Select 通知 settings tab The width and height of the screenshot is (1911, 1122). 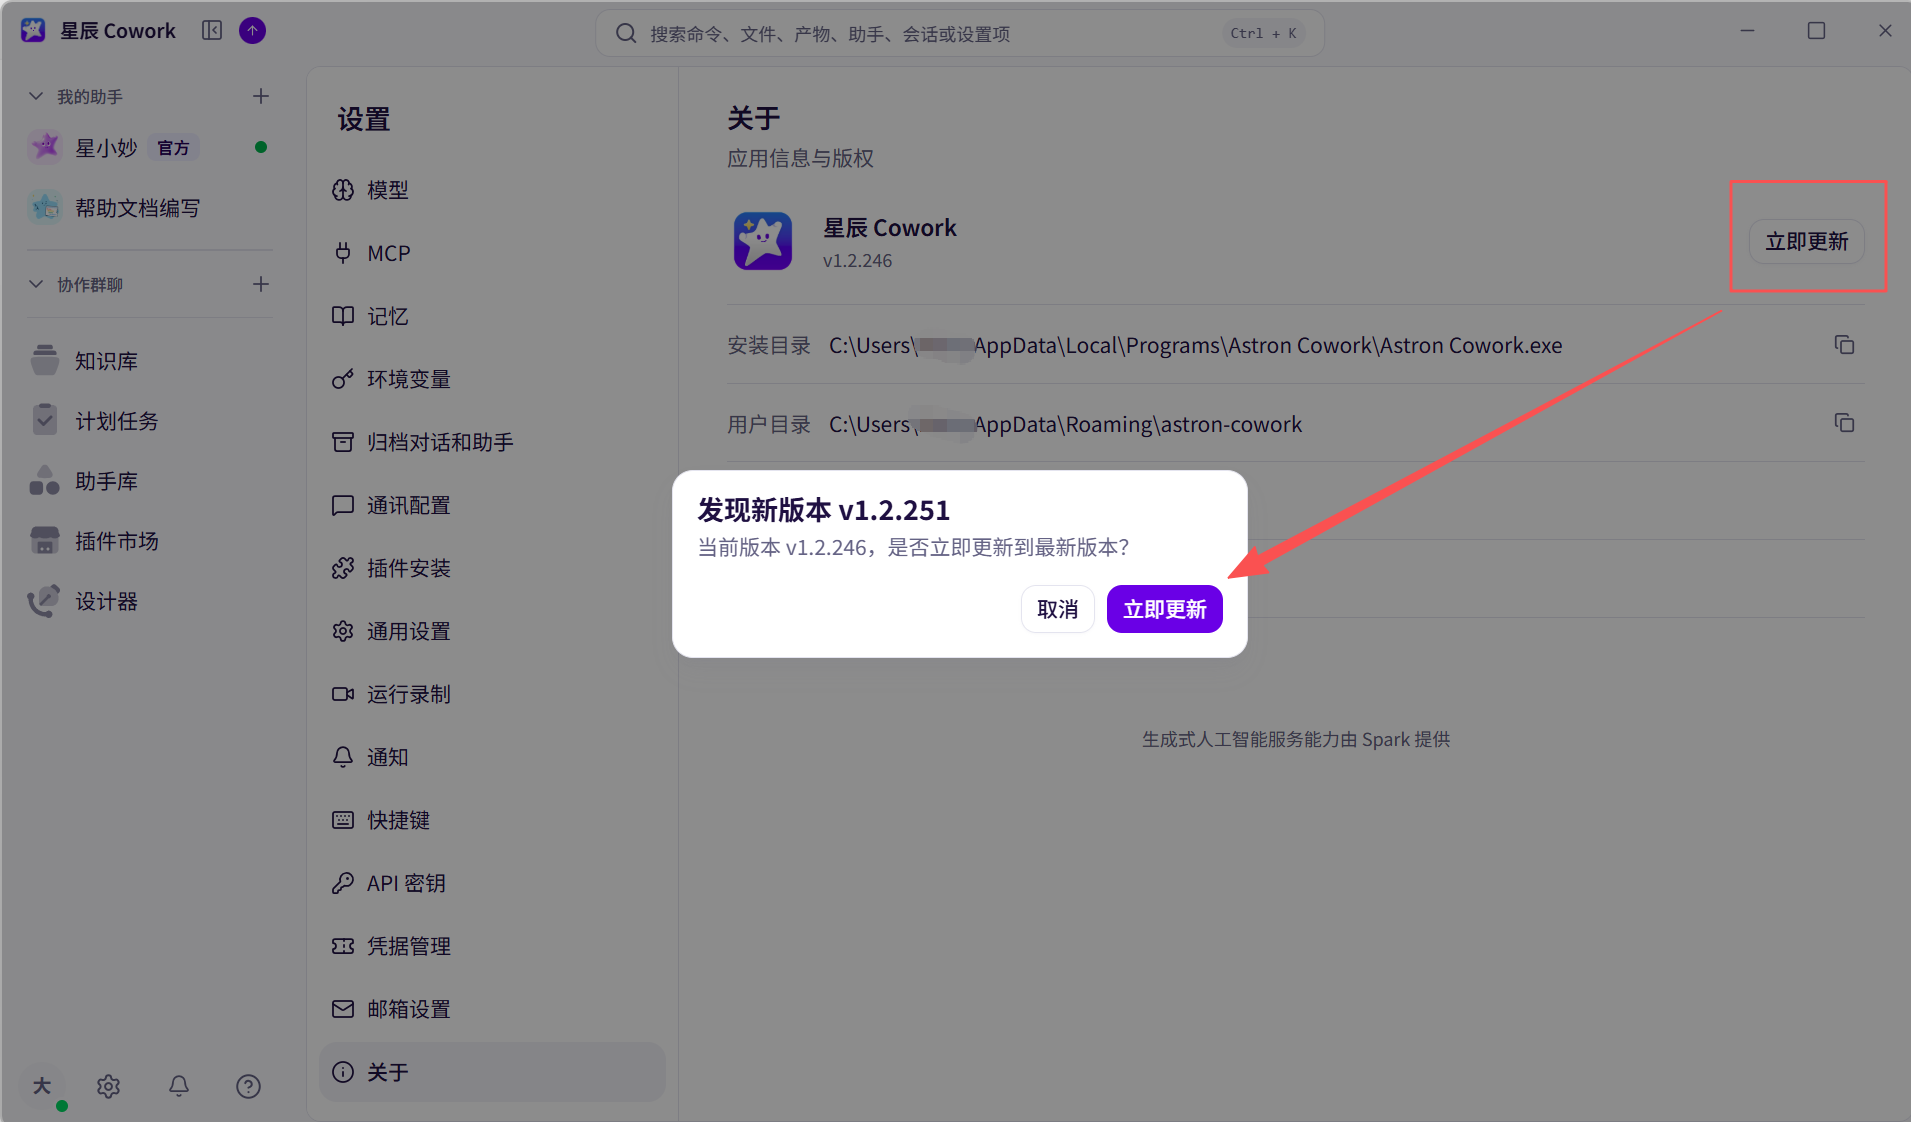(x=492, y=757)
